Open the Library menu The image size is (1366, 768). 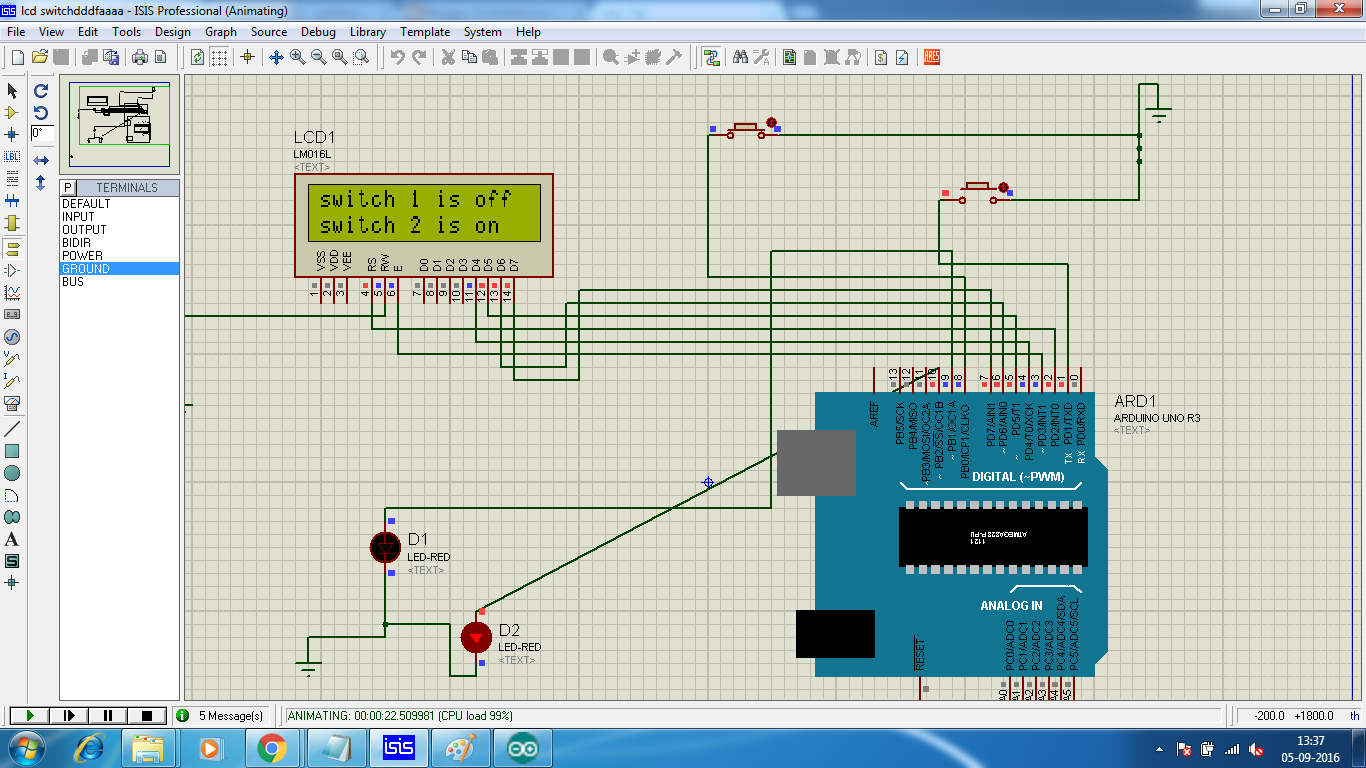(x=368, y=32)
